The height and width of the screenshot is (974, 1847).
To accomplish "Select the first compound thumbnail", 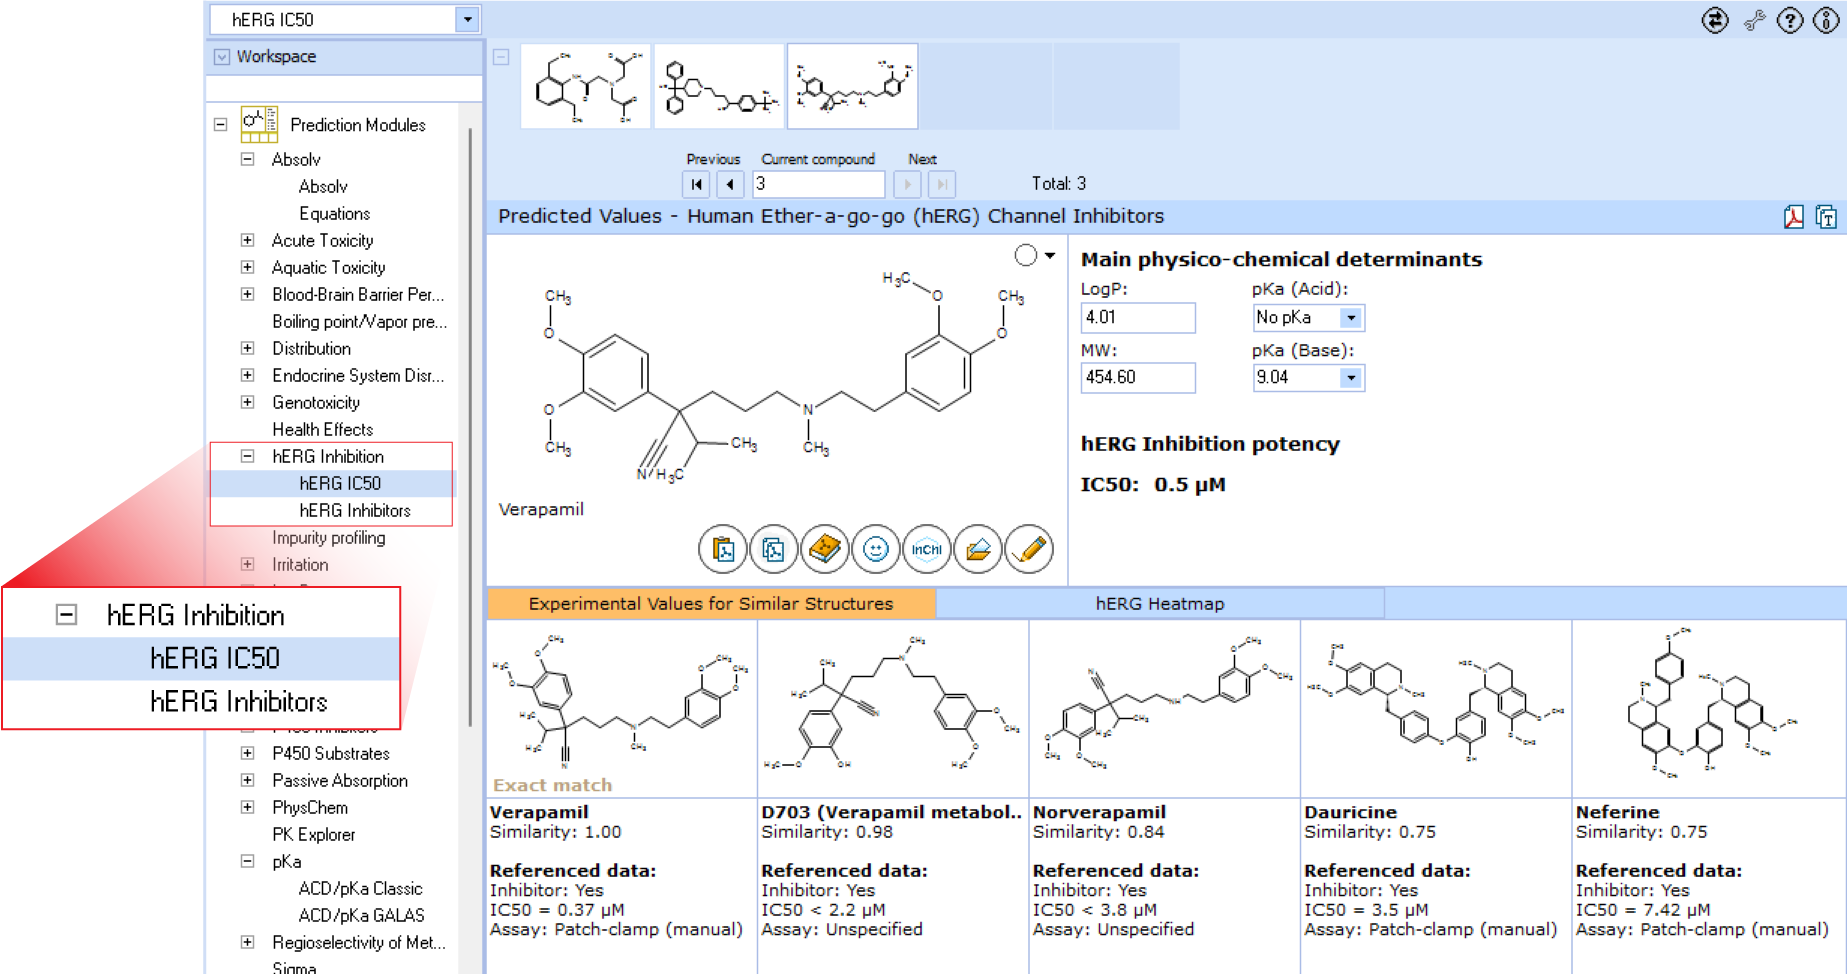I will pyautogui.click(x=585, y=86).
